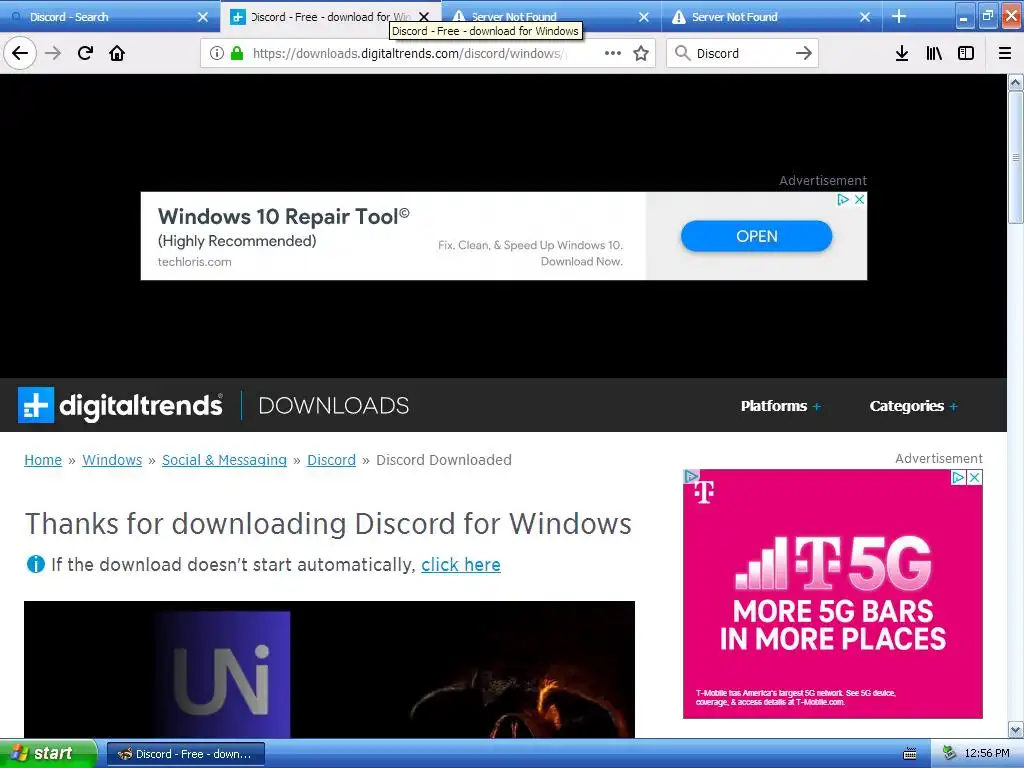Close the Discord - Search tab
The height and width of the screenshot is (768, 1024).
point(203,17)
